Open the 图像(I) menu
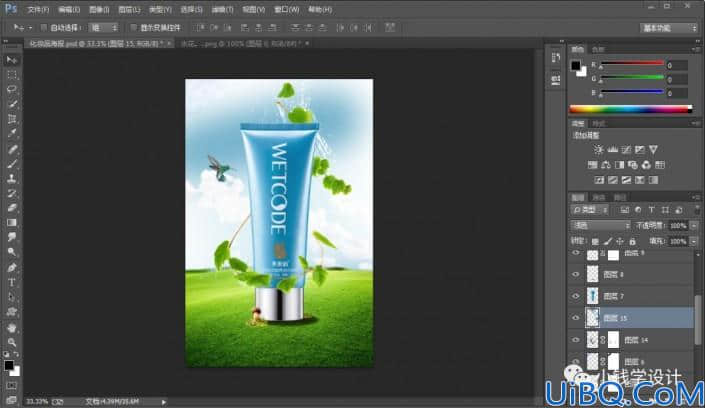The image size is (705, 408). [x=99, y=9]
